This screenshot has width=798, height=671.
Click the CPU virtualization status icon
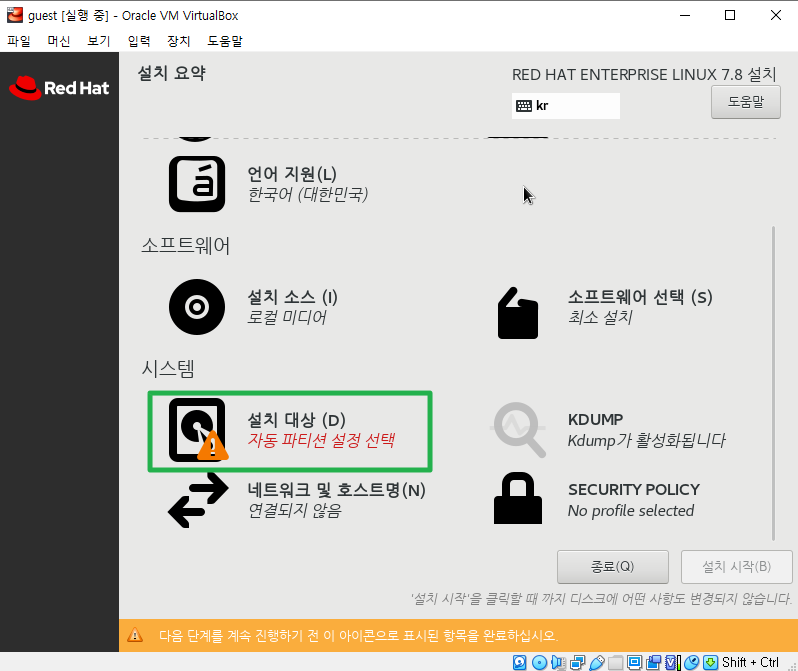[673, 662]
